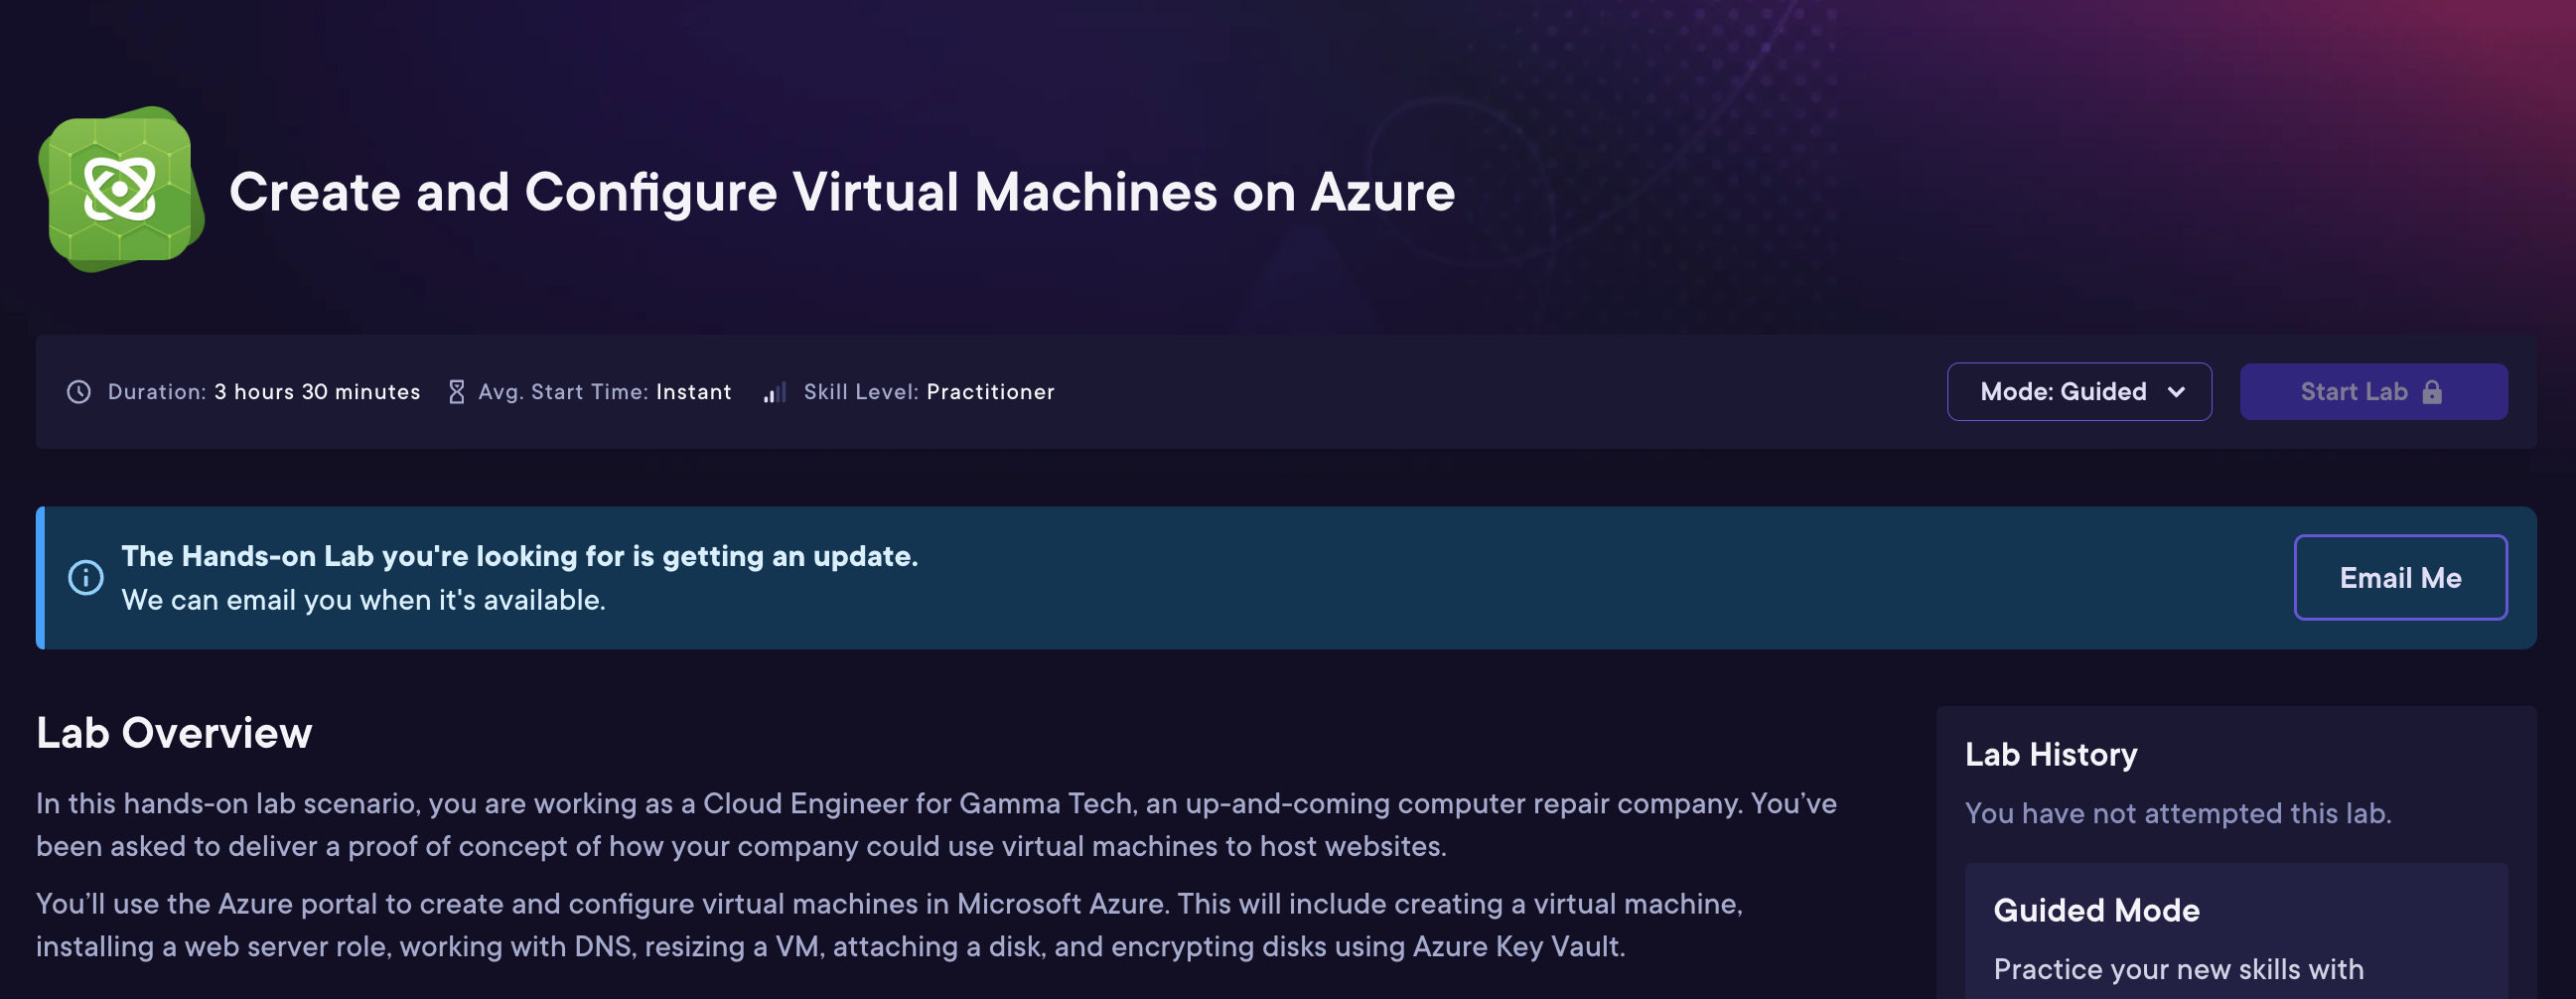Click the 'Instant' start time value

[x=694, y=392]
